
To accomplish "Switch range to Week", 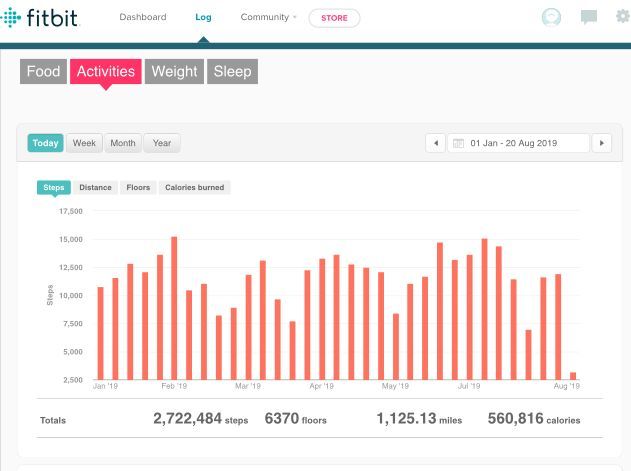I will [x=84, y=143].
